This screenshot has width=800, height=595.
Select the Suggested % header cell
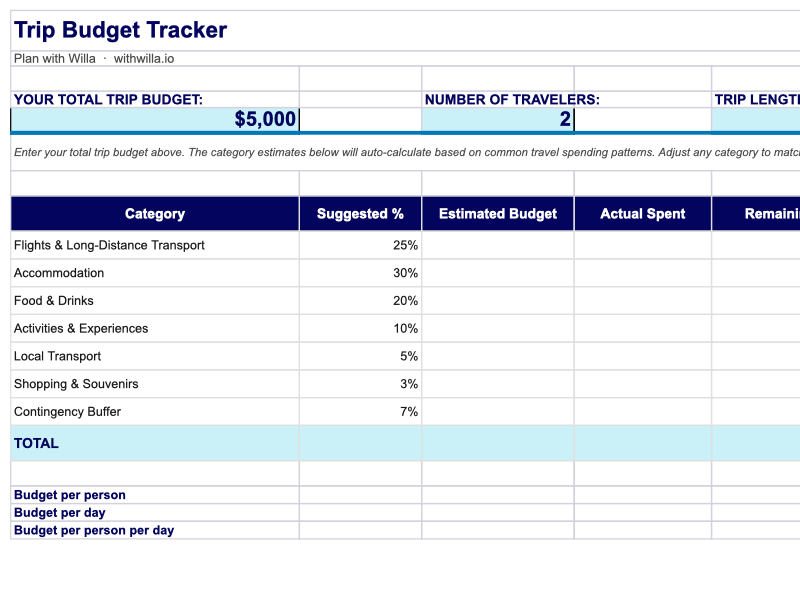[360, 214]
